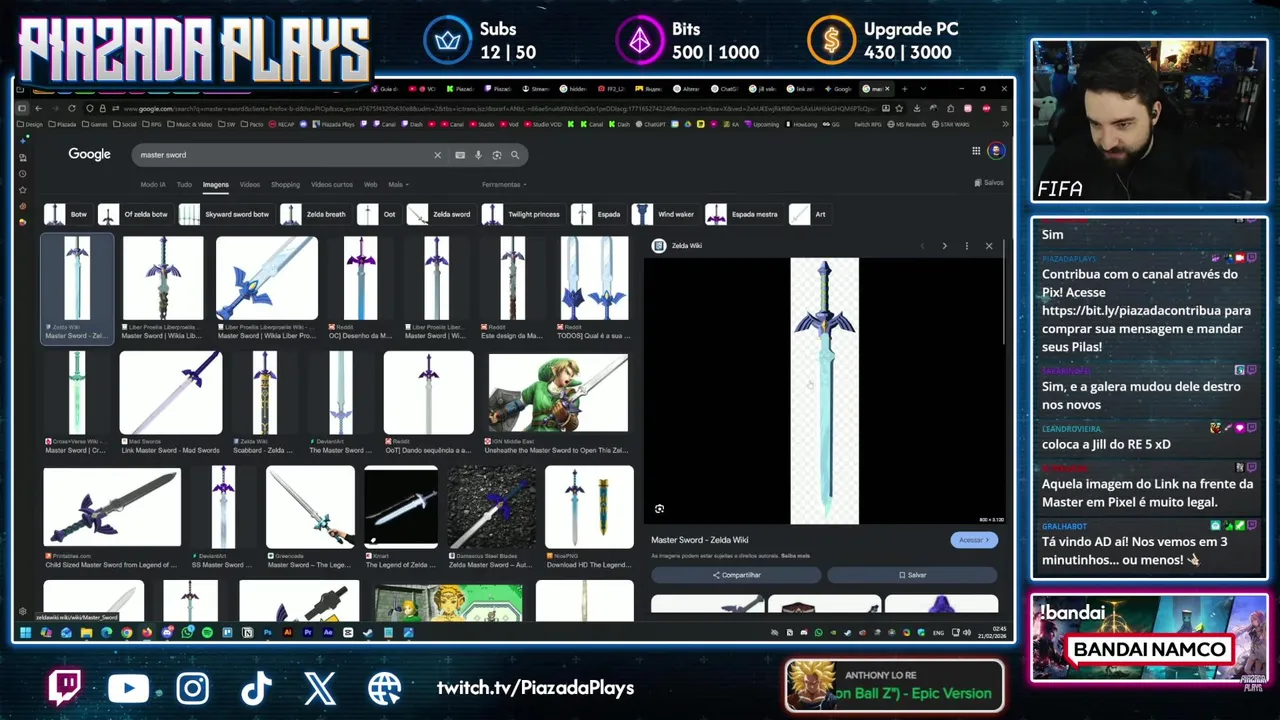Bookmark this page with the star
1280x720 pixels.
(x=900, y=108)
